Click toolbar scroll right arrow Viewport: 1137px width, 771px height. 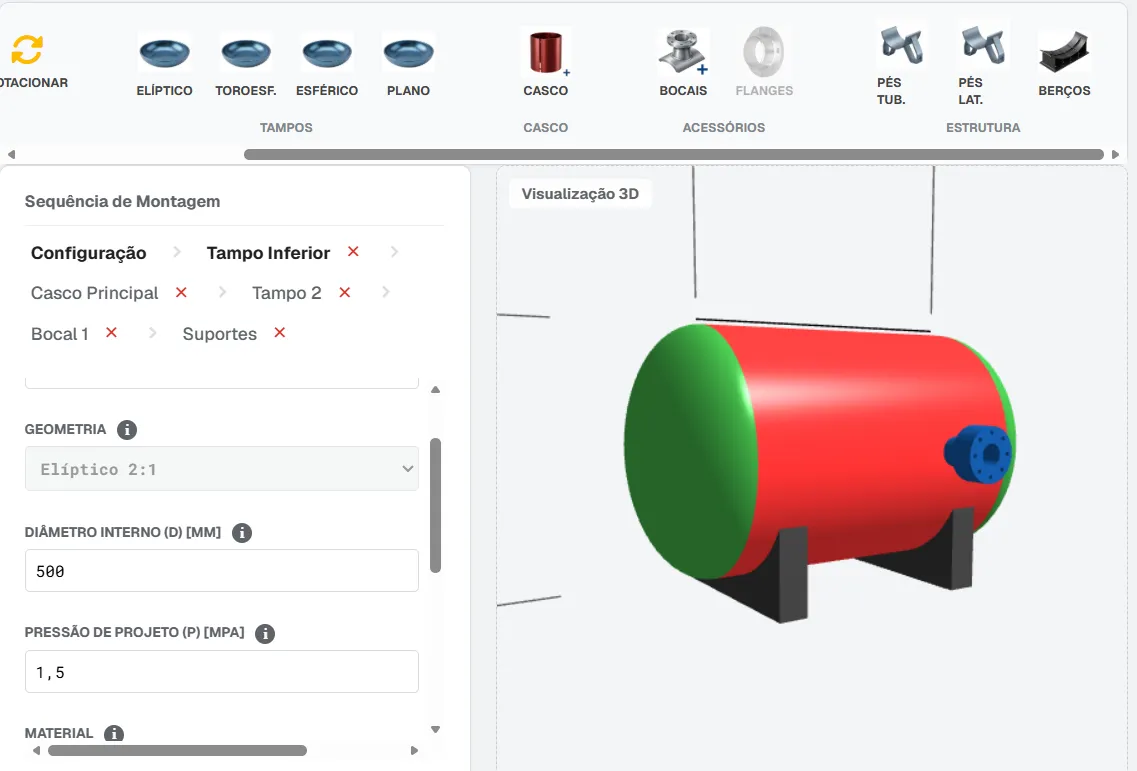(1115, 154)
